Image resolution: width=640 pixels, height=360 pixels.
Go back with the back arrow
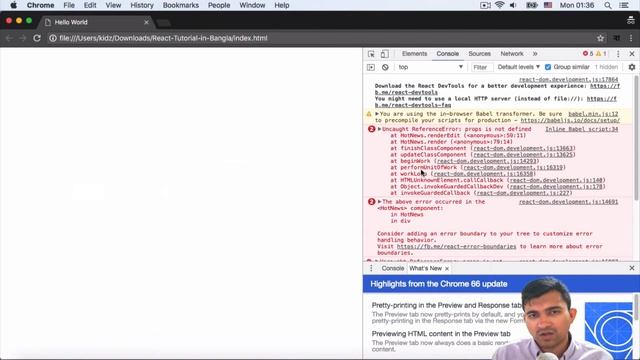coord(9,38)
